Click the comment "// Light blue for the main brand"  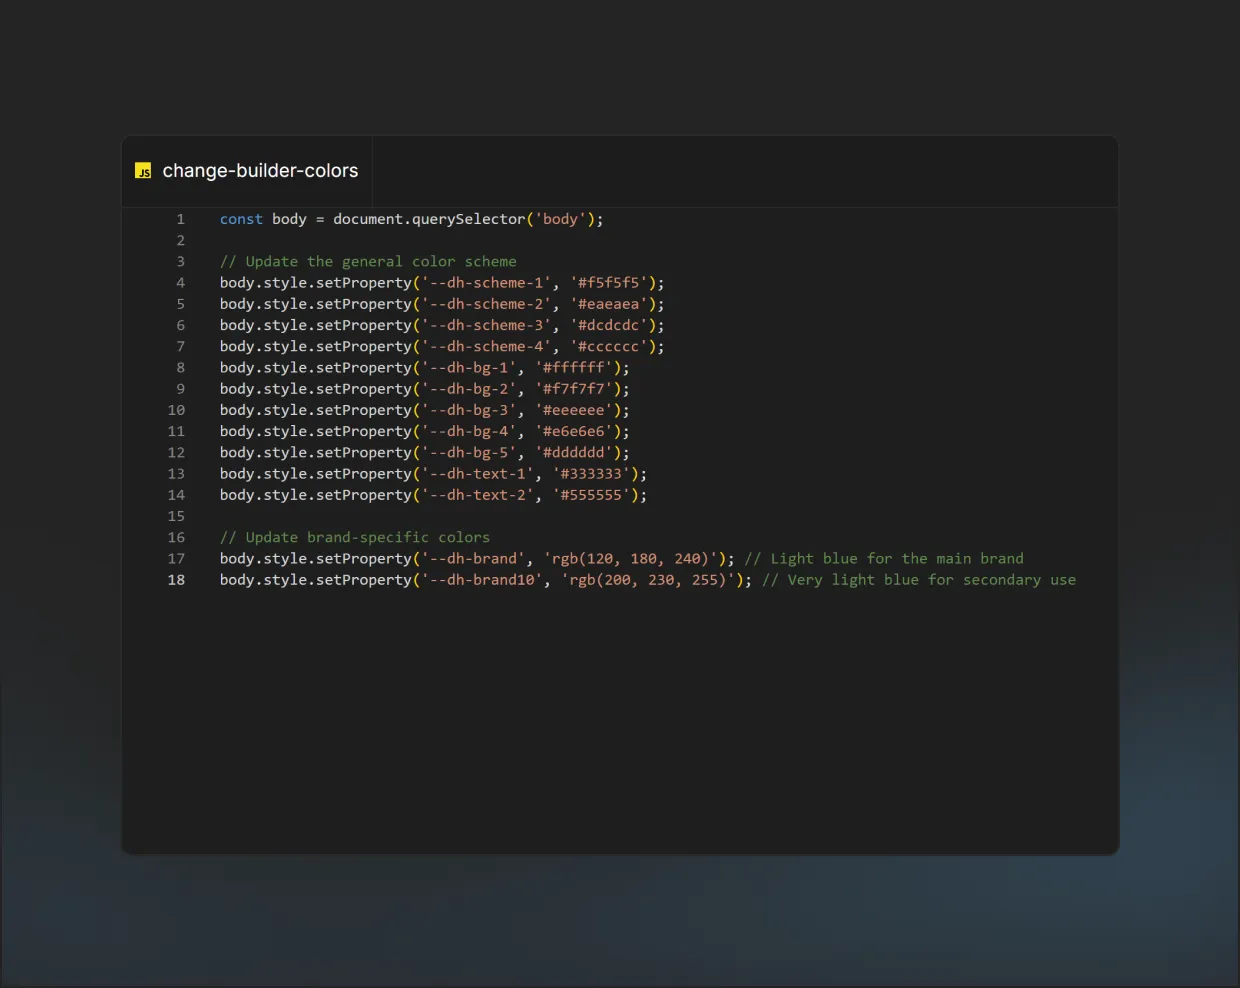(884, 559)
